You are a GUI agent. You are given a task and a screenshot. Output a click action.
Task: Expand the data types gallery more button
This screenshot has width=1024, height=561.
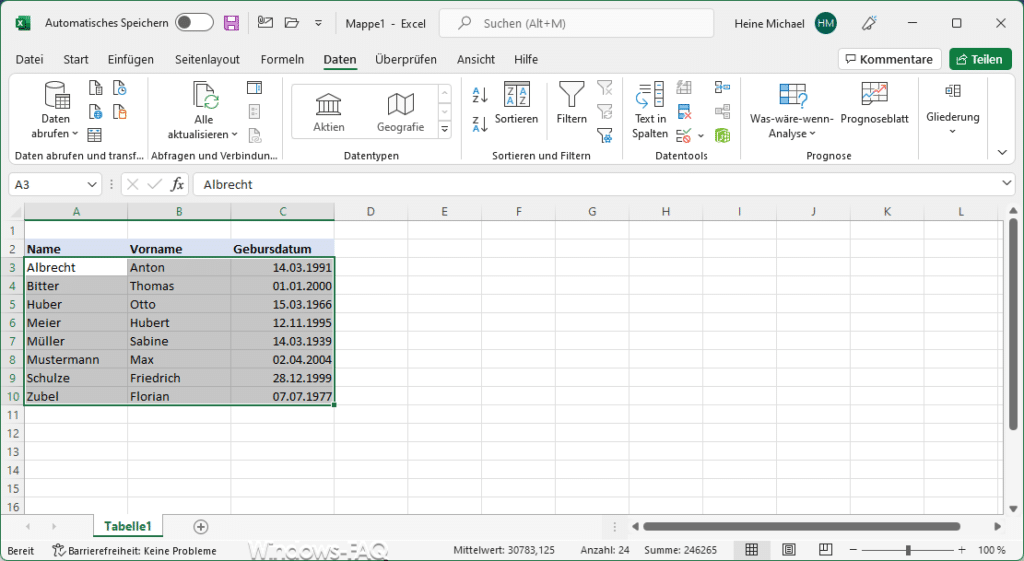coord(445,129)
